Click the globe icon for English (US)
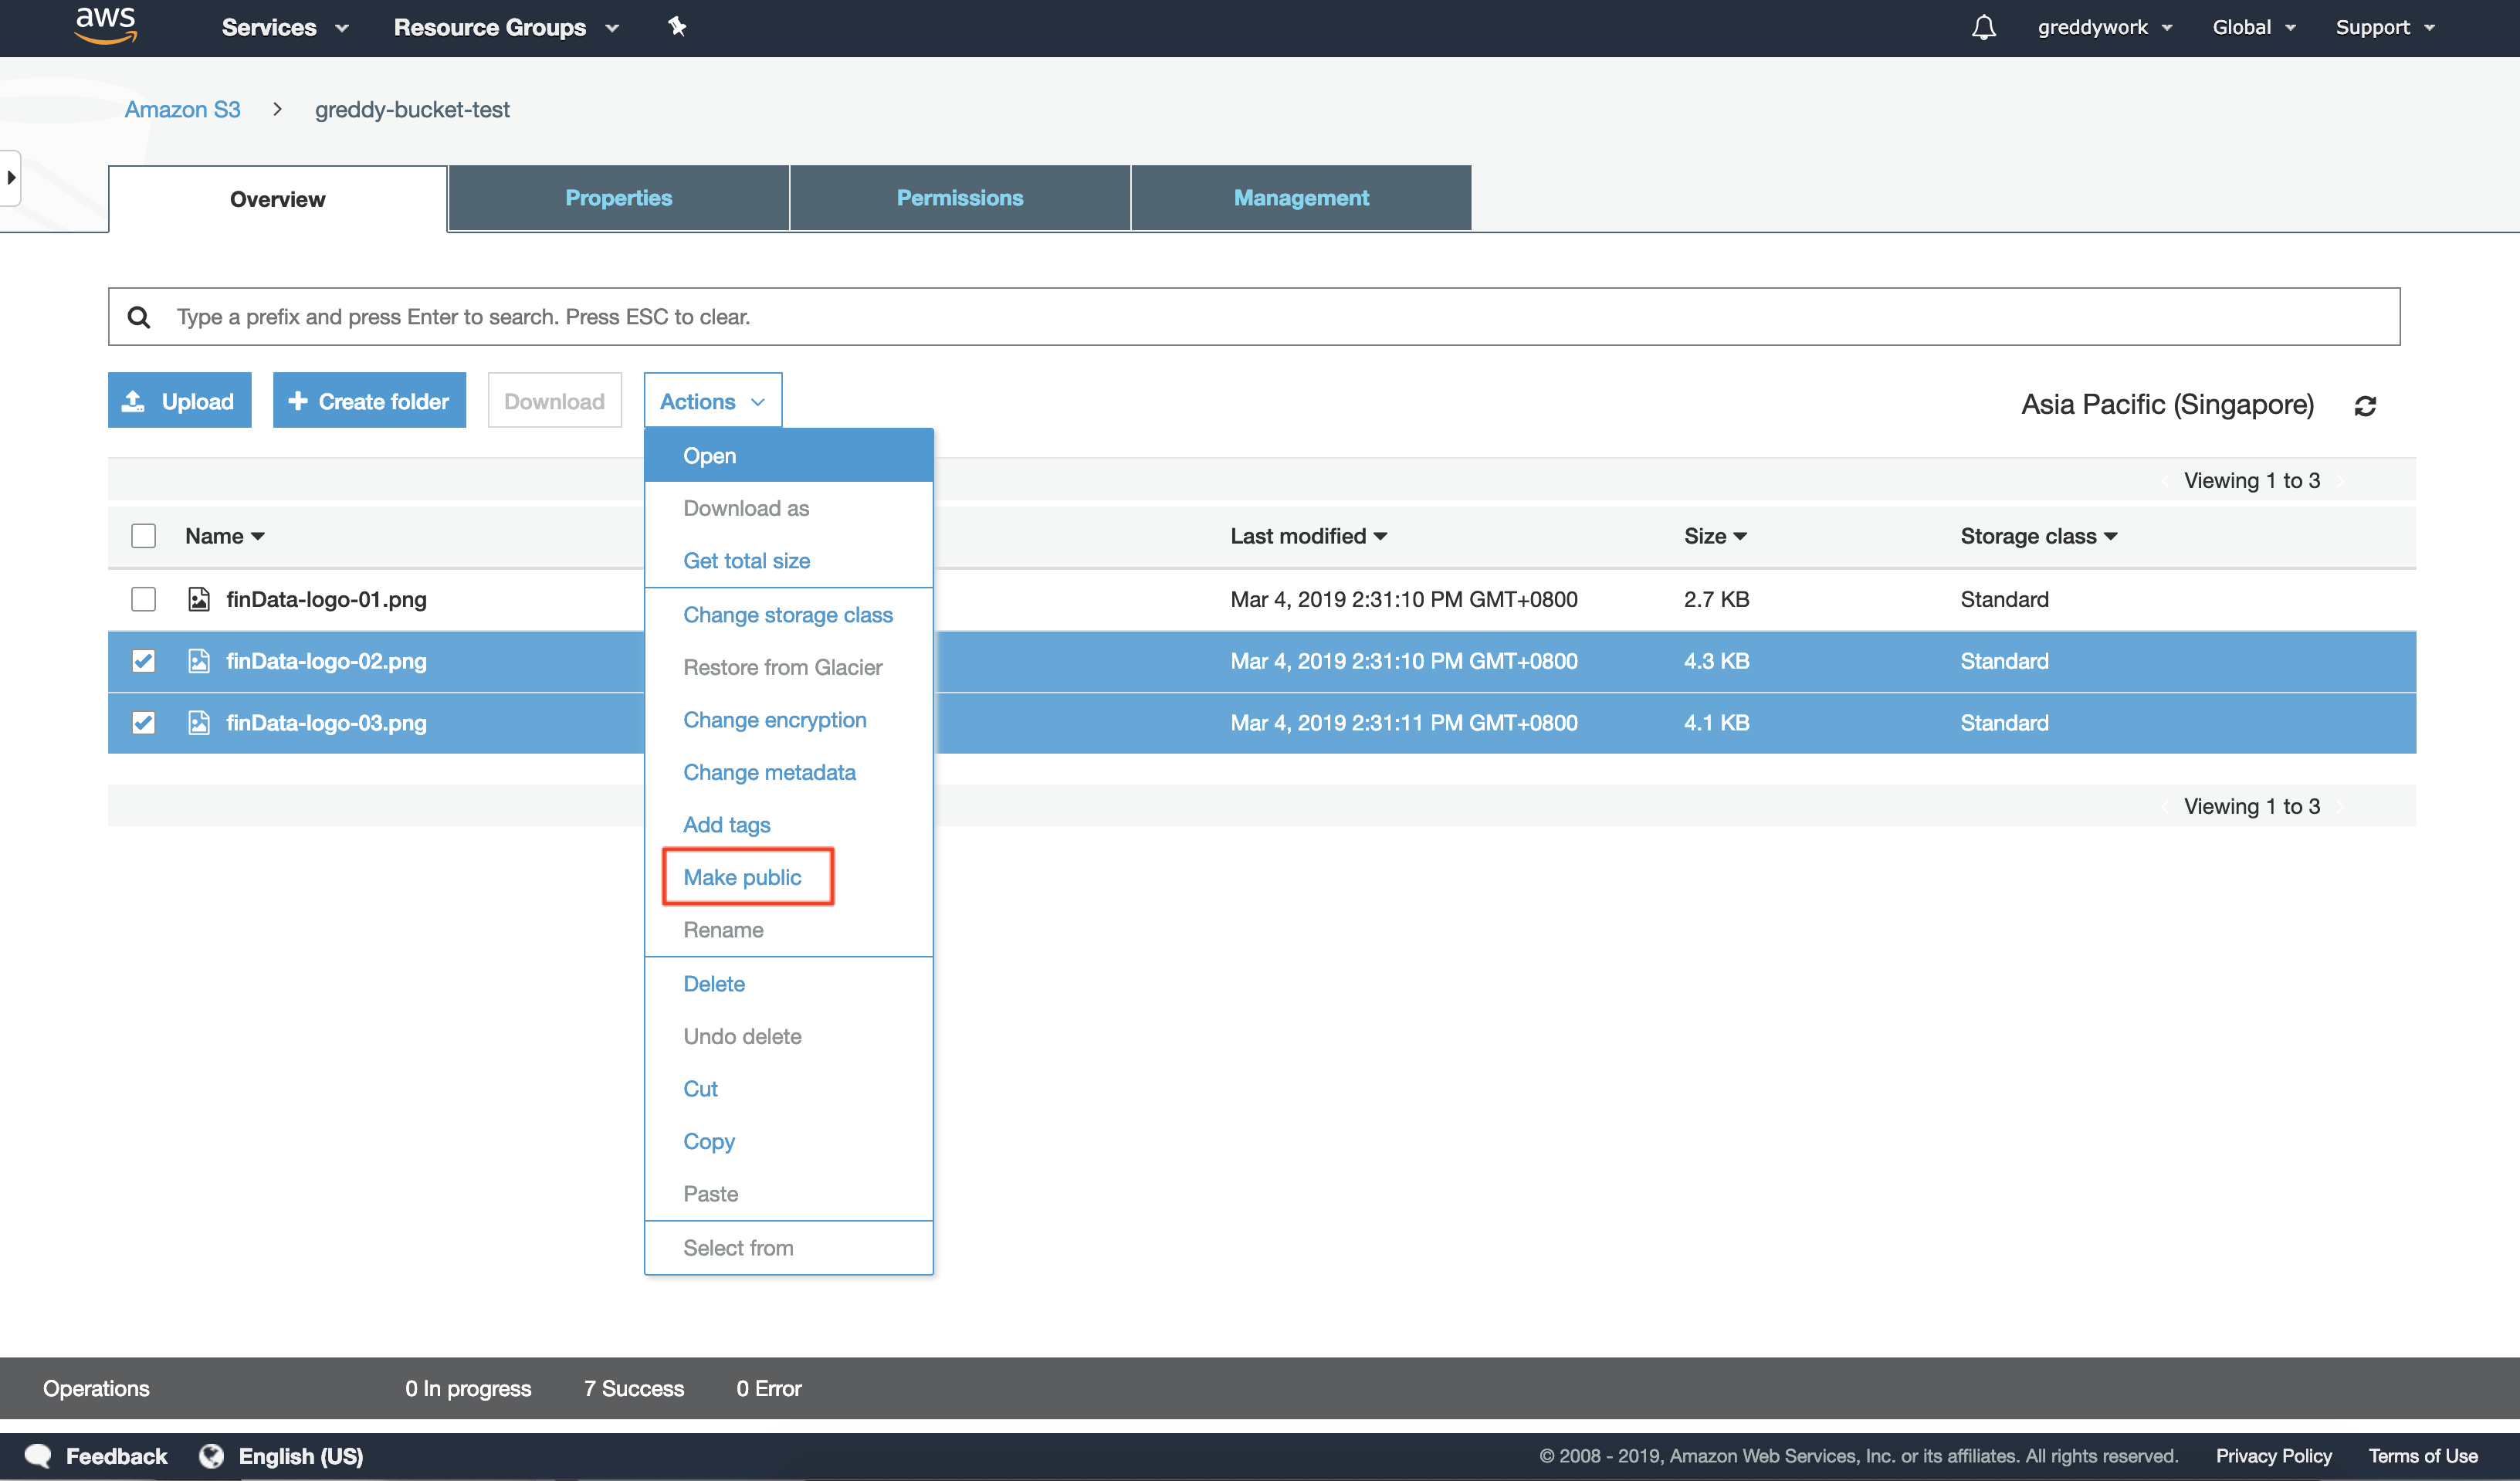2520x1481 pixels. click(x=211, y=1455)
